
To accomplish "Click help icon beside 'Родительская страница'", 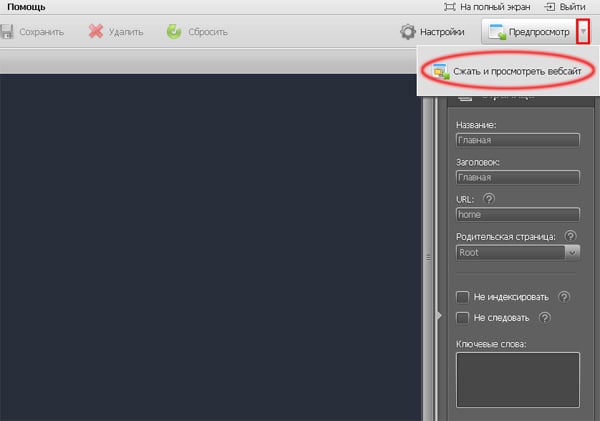I will tap(570, 236).
